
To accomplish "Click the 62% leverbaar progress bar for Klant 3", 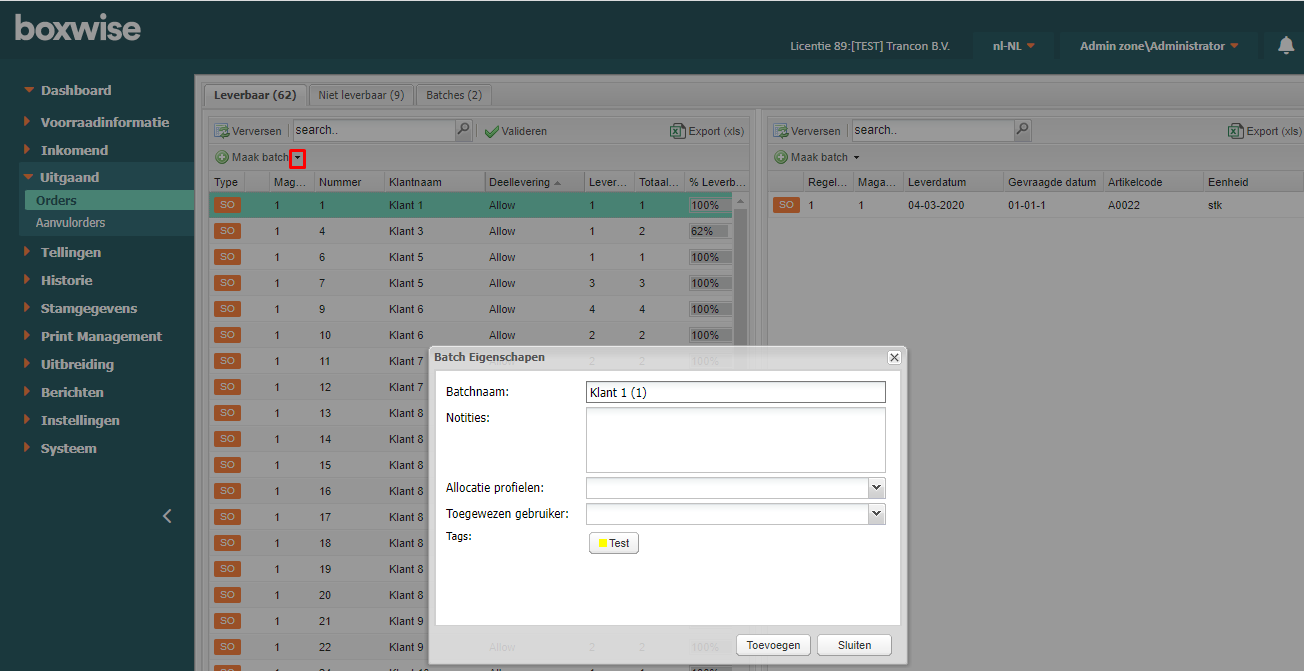I will (708, 230).
